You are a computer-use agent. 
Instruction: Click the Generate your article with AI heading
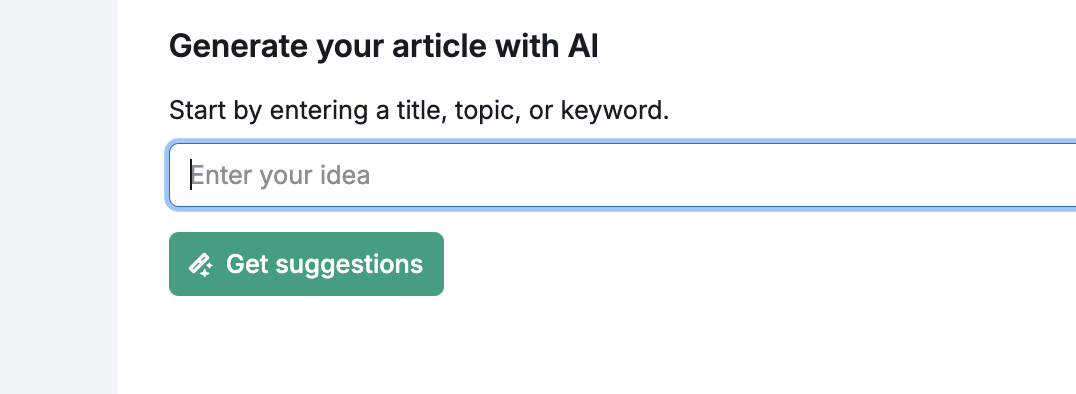coord(384,47)
